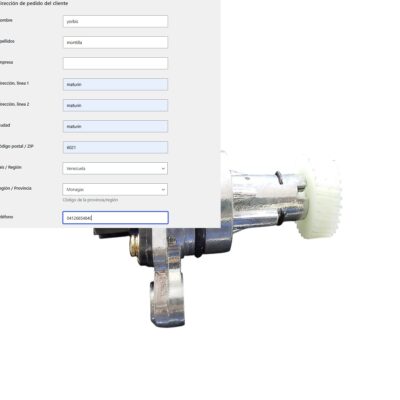Click the Código postal / ZIP label
The height and width of the screenshot is (400, 400).
coord(16,146)
